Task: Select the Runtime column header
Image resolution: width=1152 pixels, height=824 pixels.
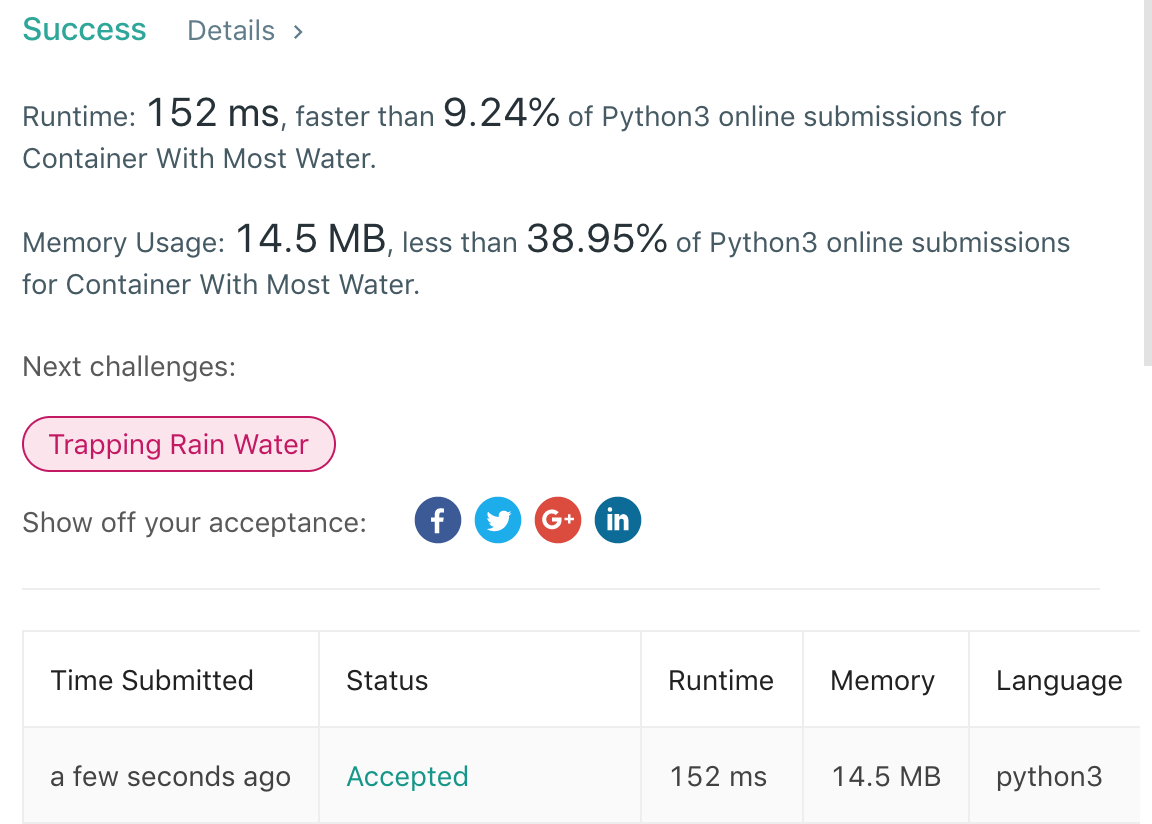Action: coord(721,680)
